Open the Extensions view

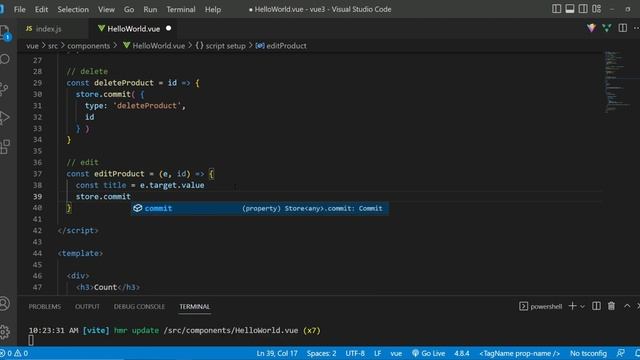click(x=5, y=147)
